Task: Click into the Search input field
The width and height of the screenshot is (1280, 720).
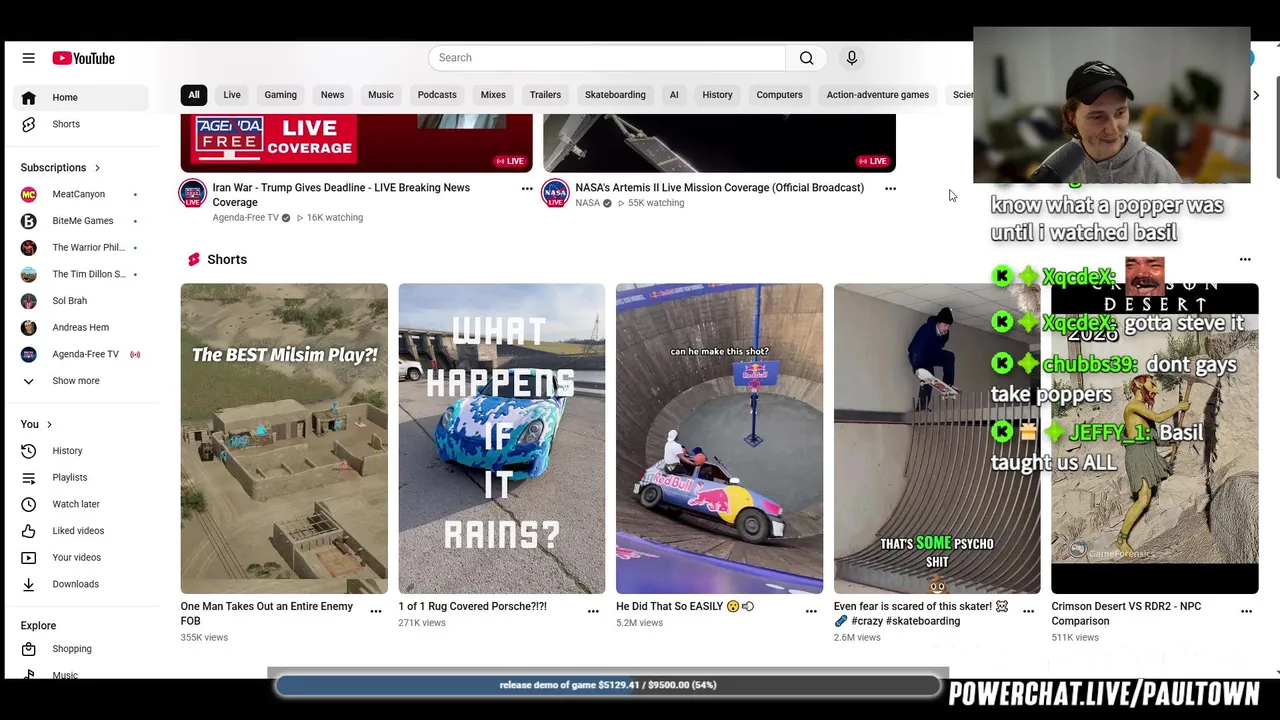Action: [607, 58]
